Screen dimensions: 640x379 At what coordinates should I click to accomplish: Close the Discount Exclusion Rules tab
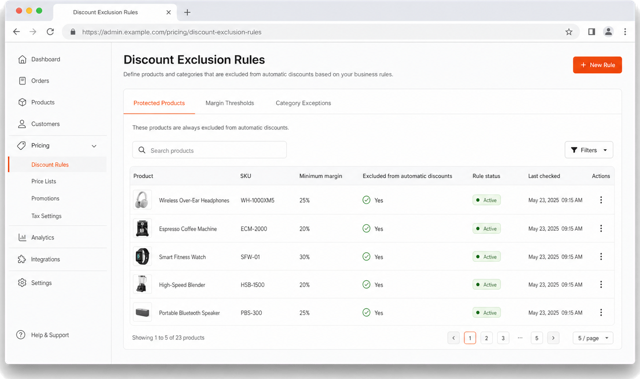pos(168,12)
